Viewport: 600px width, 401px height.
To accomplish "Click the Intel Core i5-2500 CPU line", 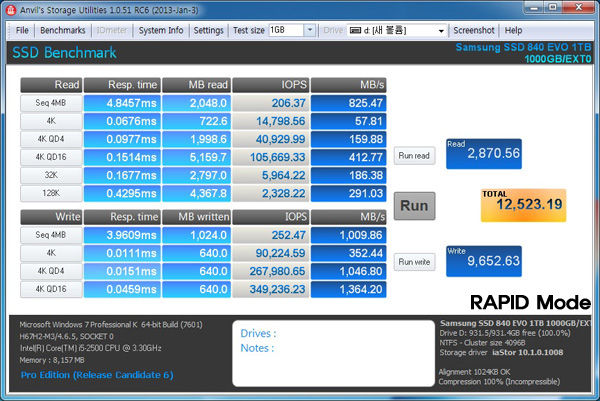I will click(x=90, y=348).
